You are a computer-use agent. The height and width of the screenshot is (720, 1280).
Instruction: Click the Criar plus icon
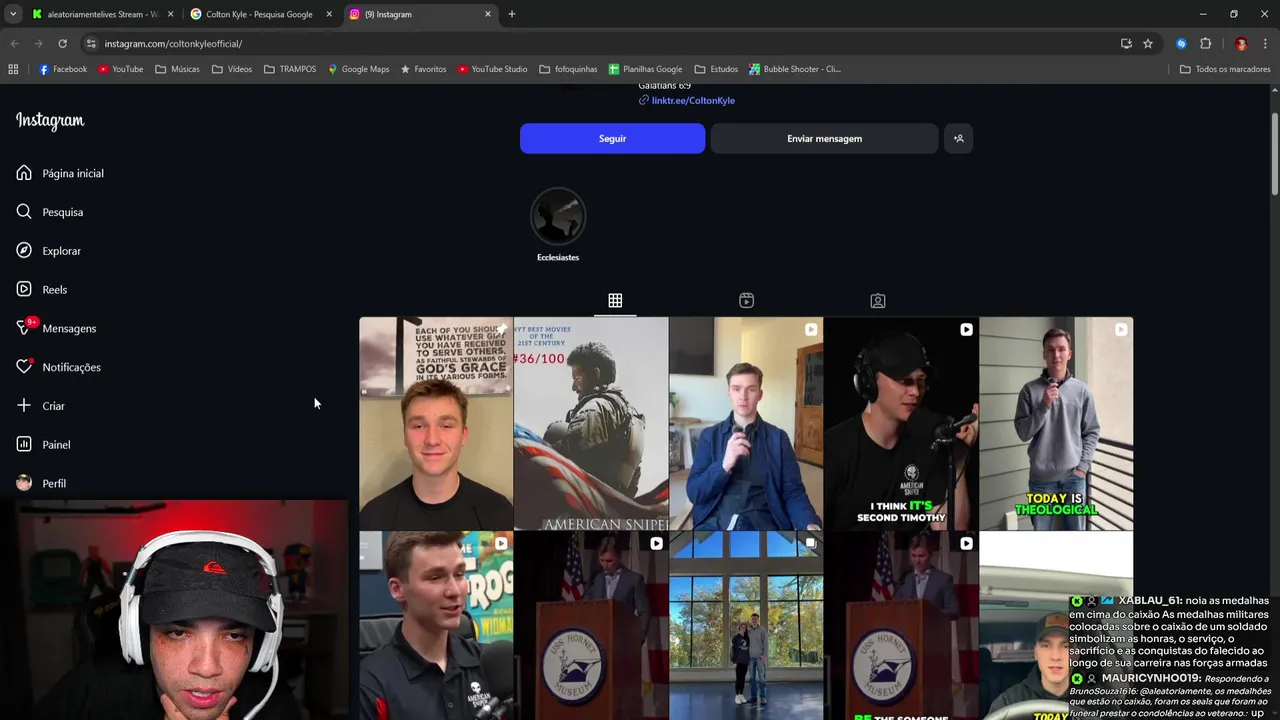pos(24,406)
